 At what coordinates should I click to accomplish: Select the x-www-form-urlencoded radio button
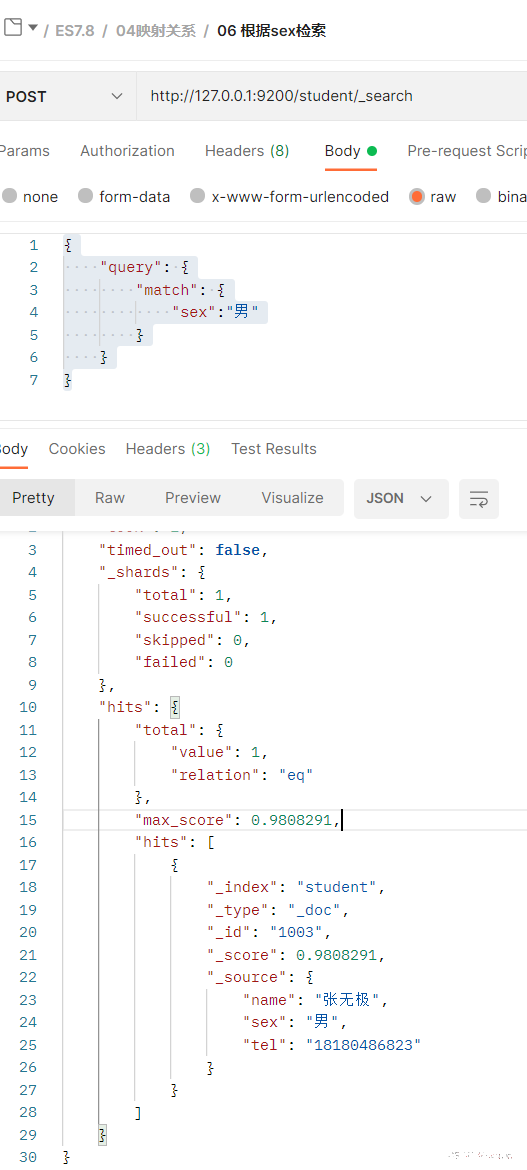pyautogui.click(x=197, y=196)
